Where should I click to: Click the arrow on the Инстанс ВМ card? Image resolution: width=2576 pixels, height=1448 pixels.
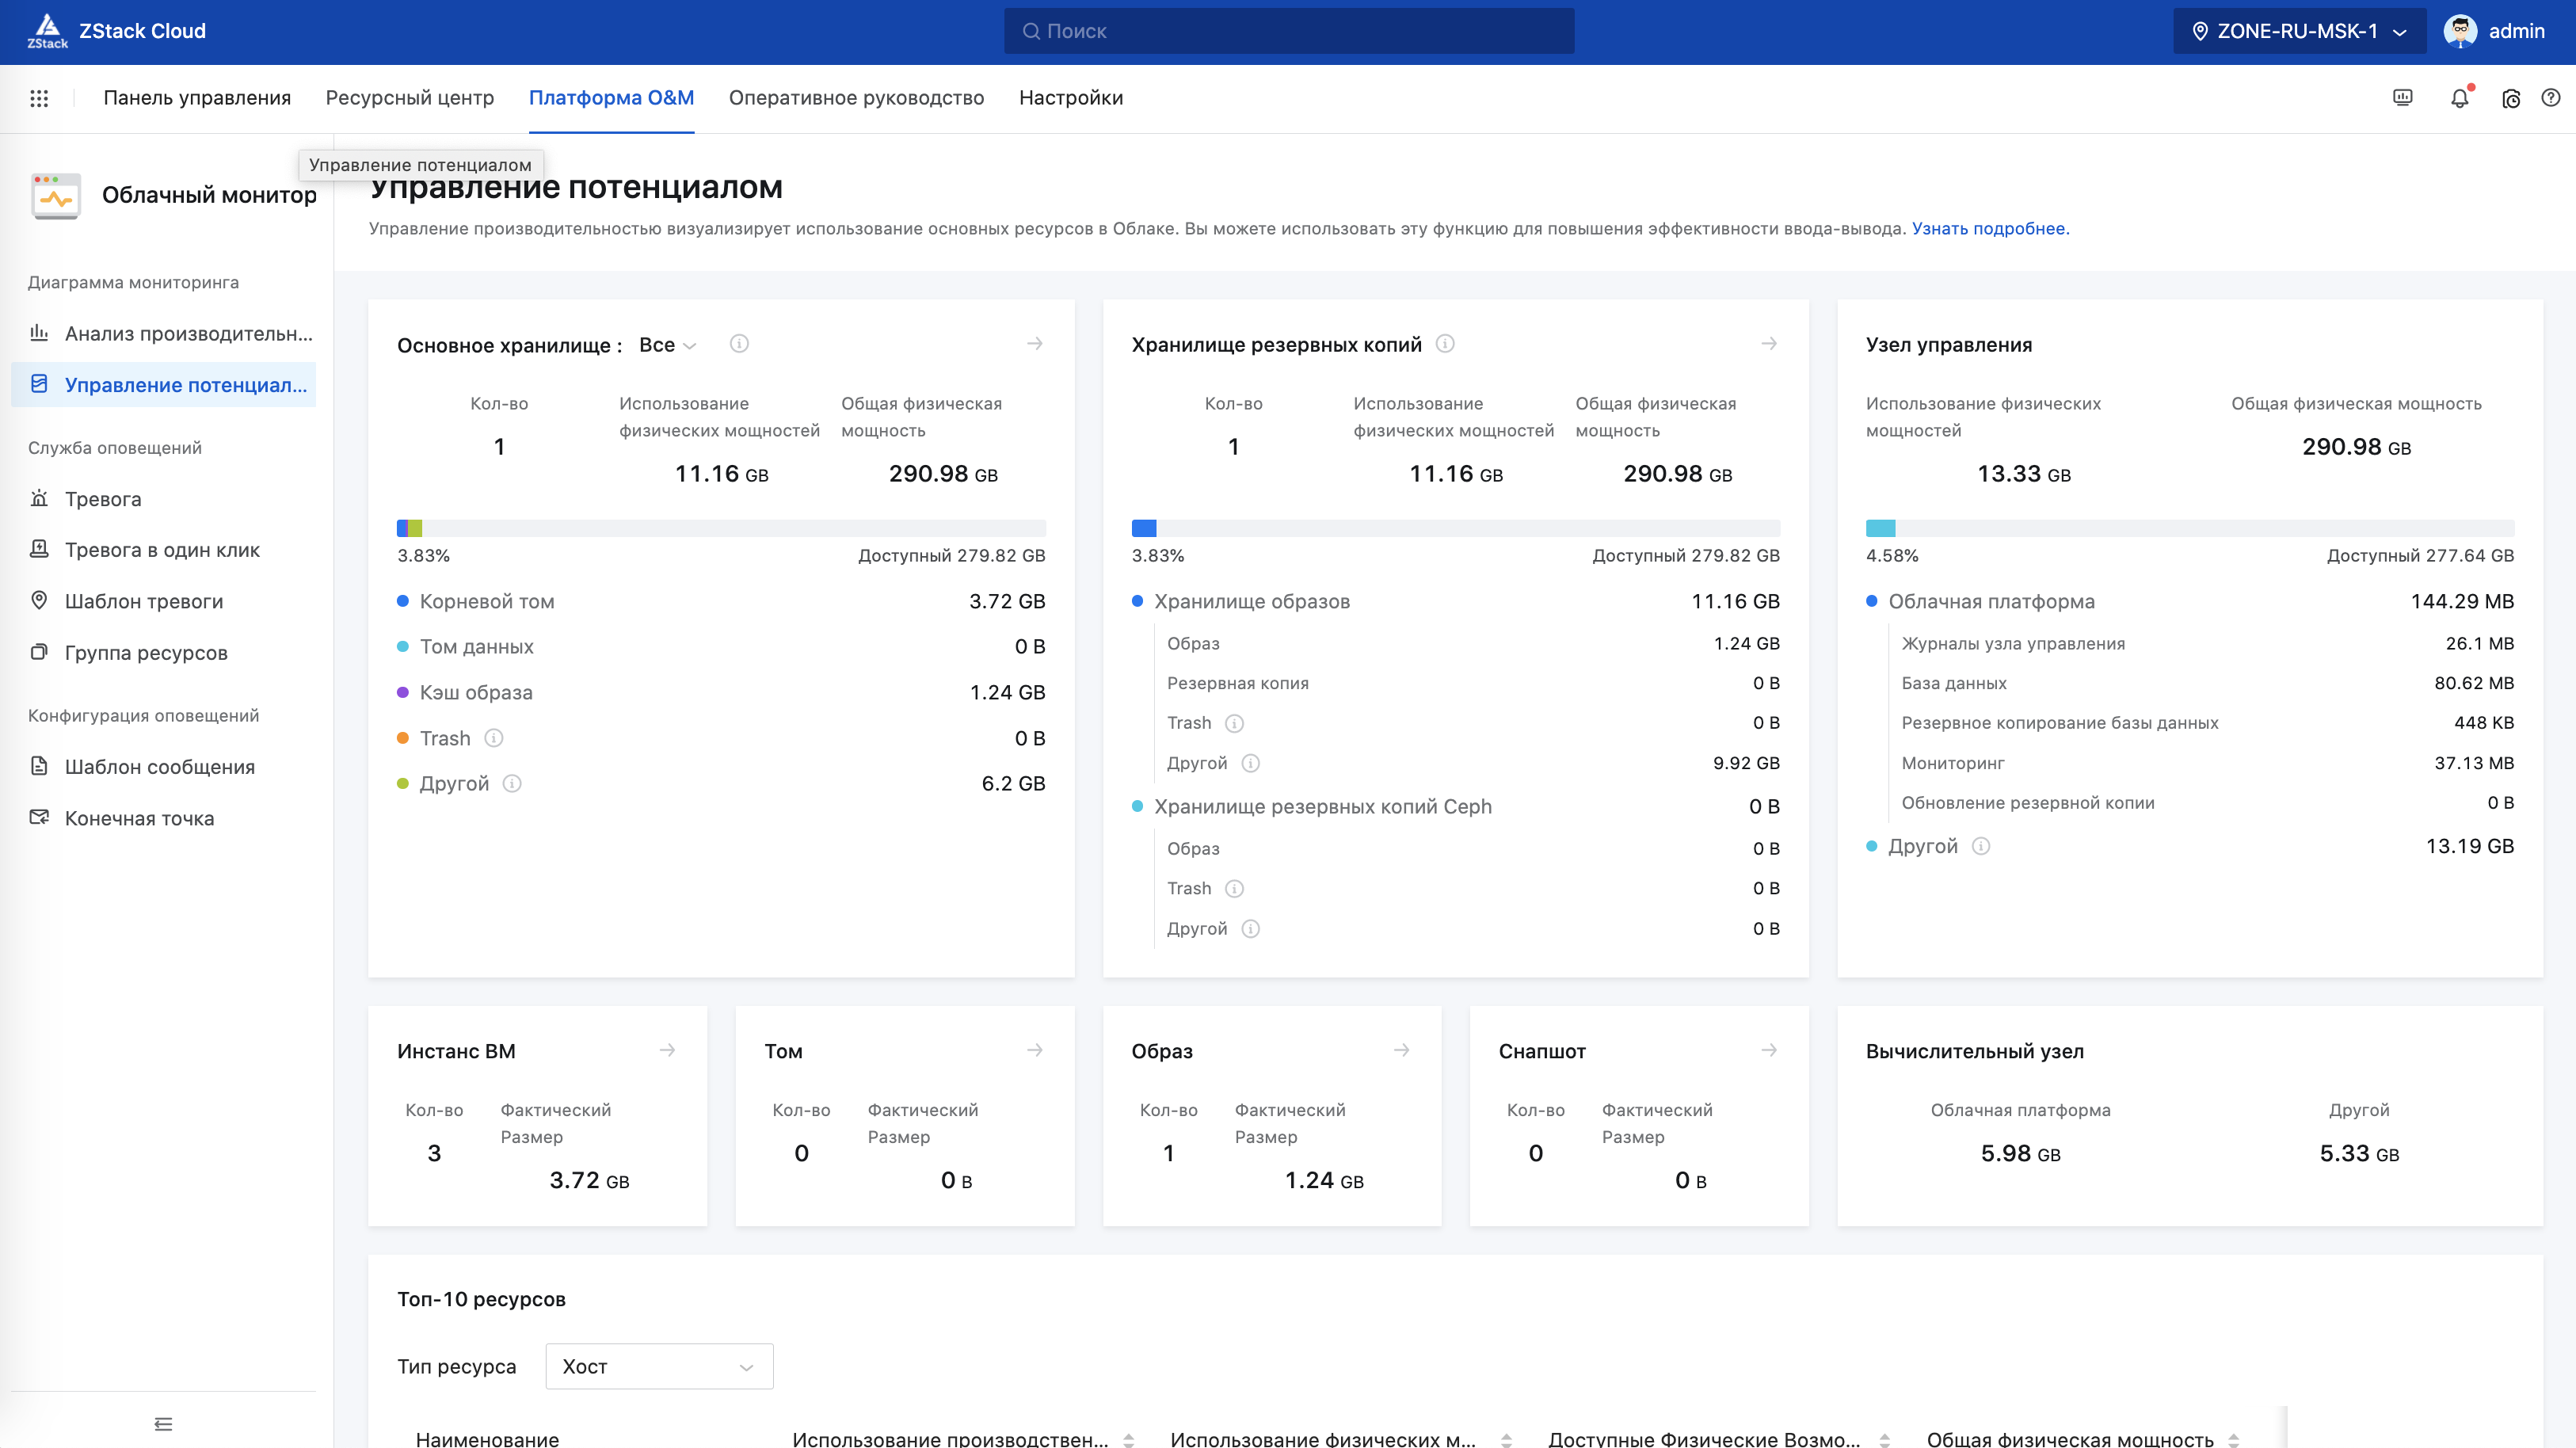point(668,1050)
